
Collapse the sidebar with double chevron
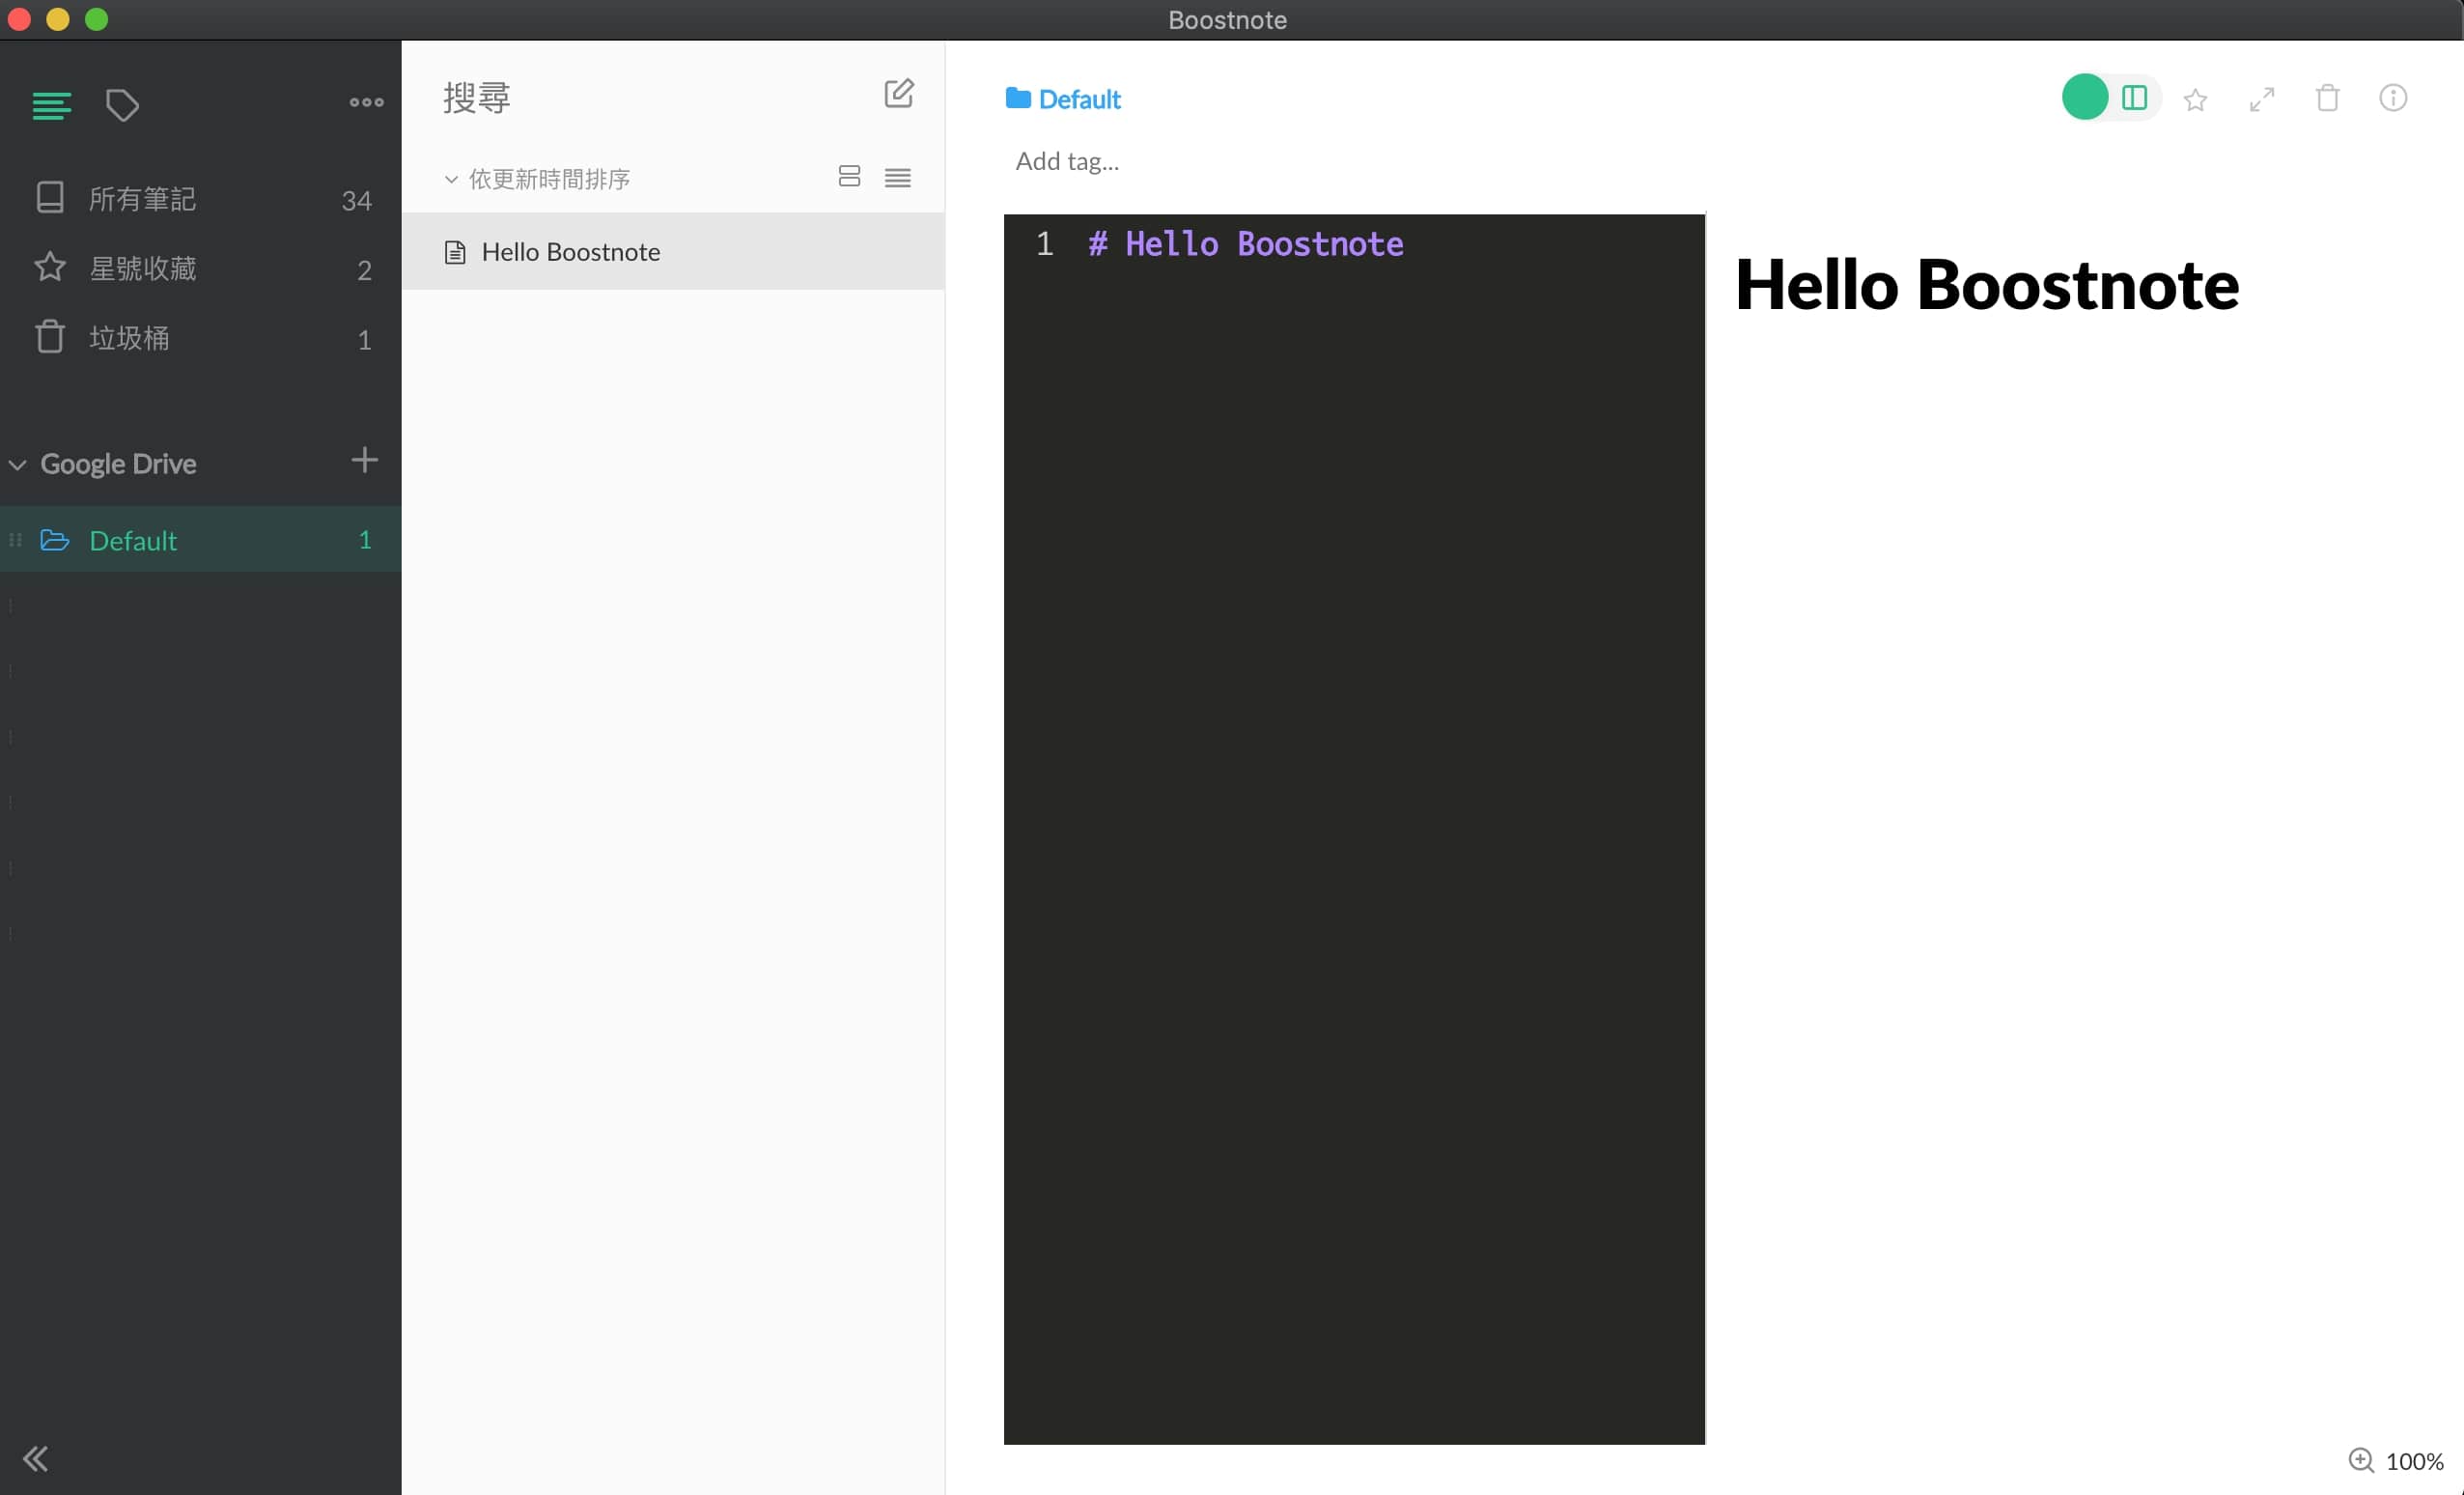click(35, 1459)
